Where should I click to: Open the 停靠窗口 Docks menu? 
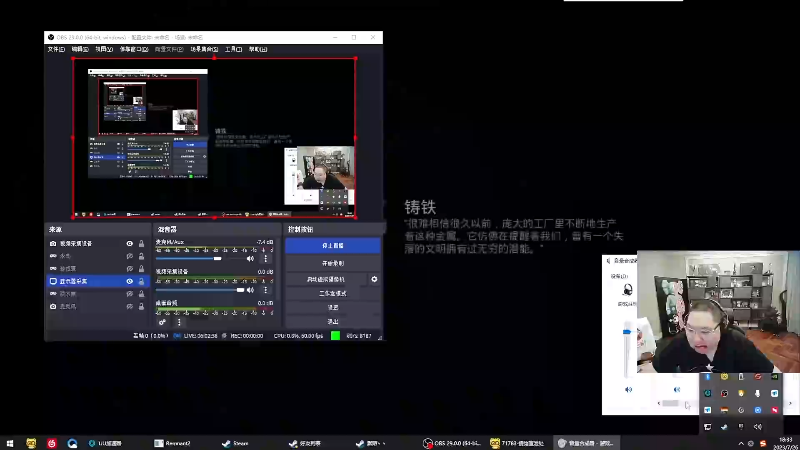tap(134, 49)
